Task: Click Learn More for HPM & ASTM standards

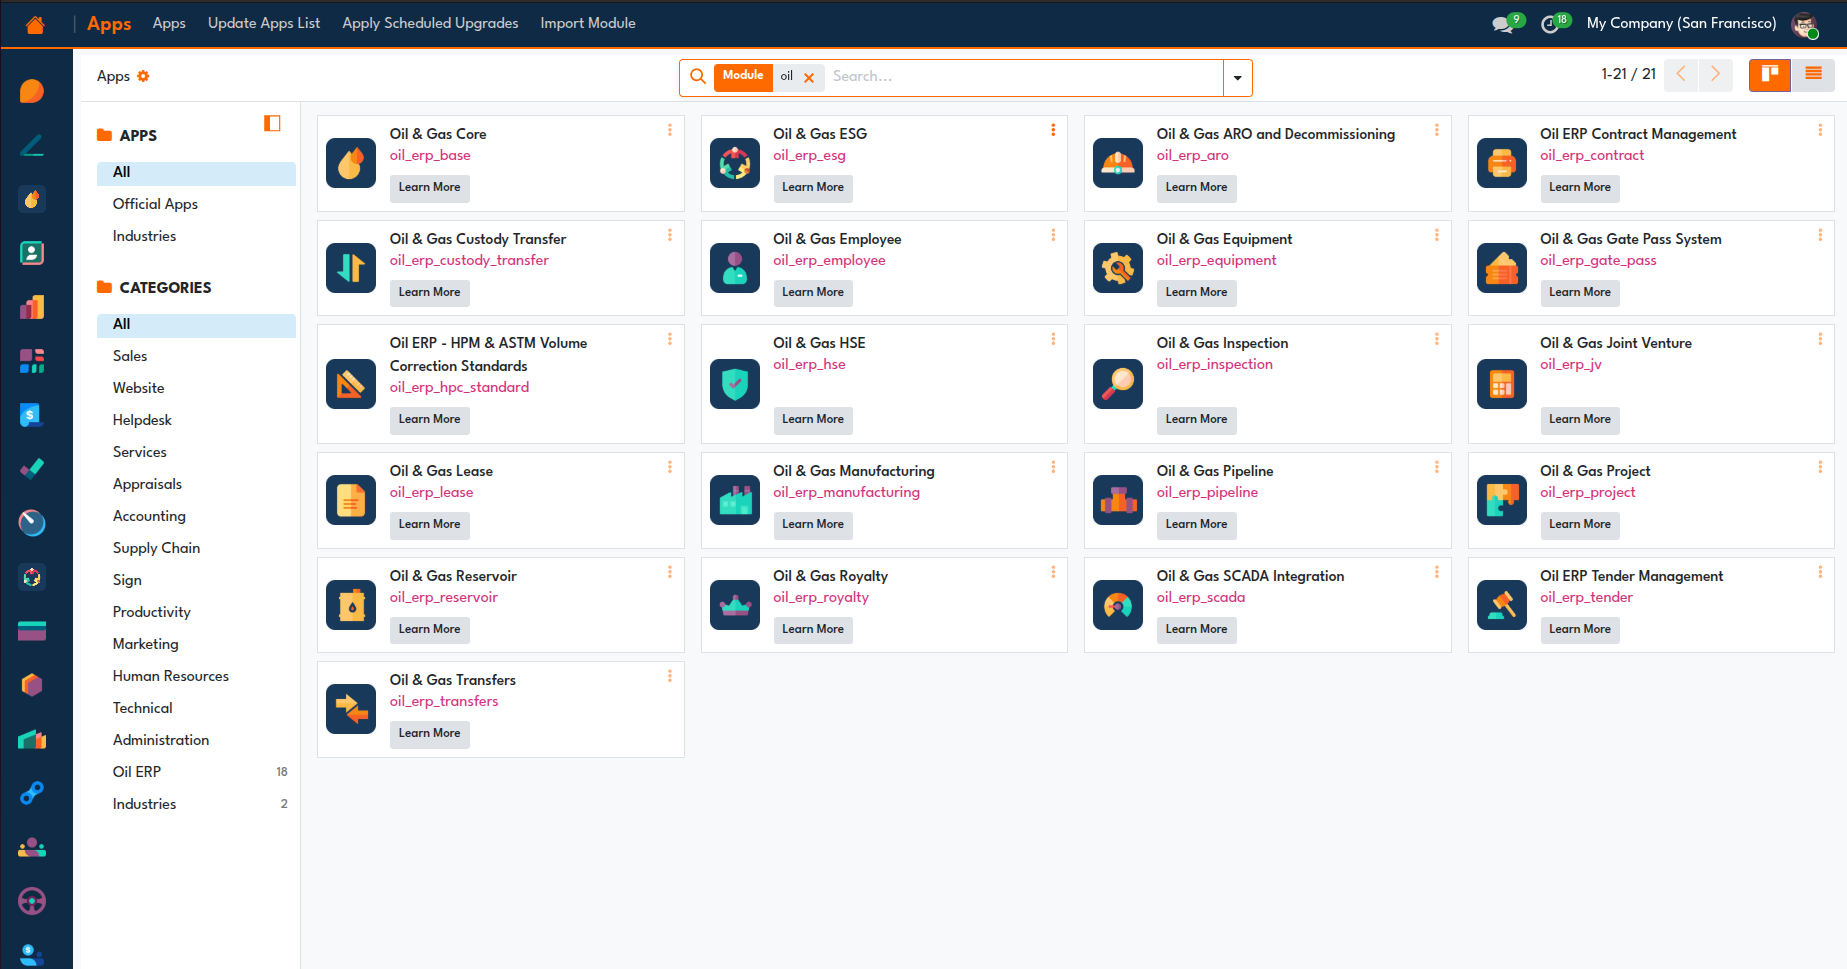Action: pos(429,419)
